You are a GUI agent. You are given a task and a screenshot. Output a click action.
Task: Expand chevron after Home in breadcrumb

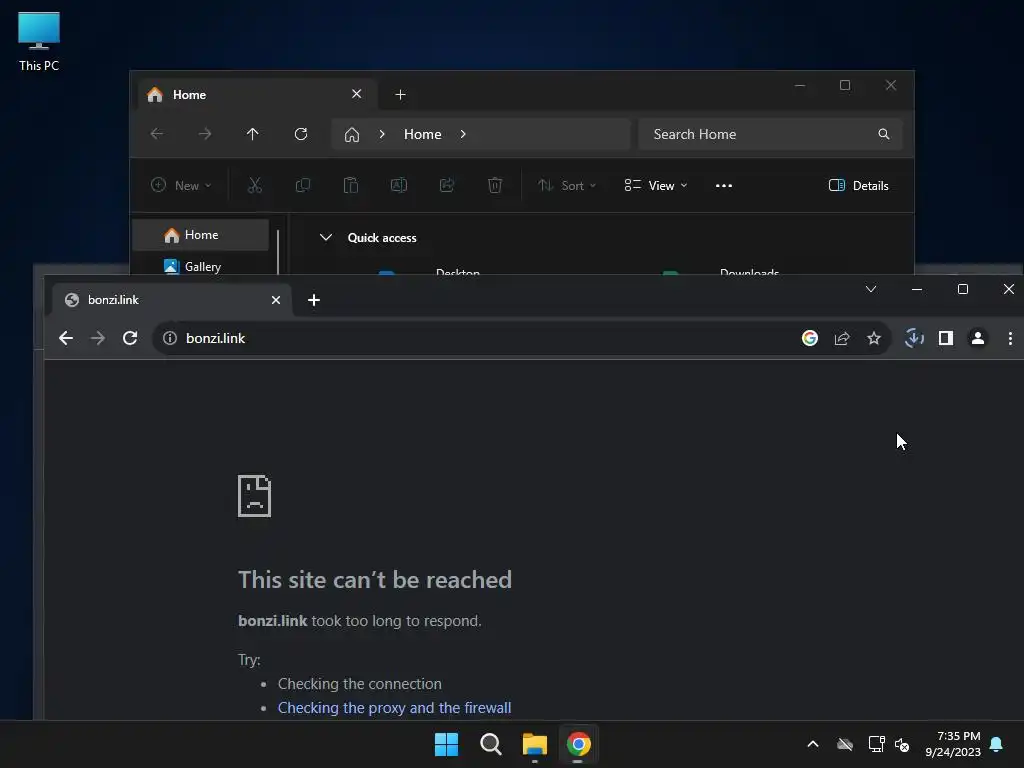463,134
